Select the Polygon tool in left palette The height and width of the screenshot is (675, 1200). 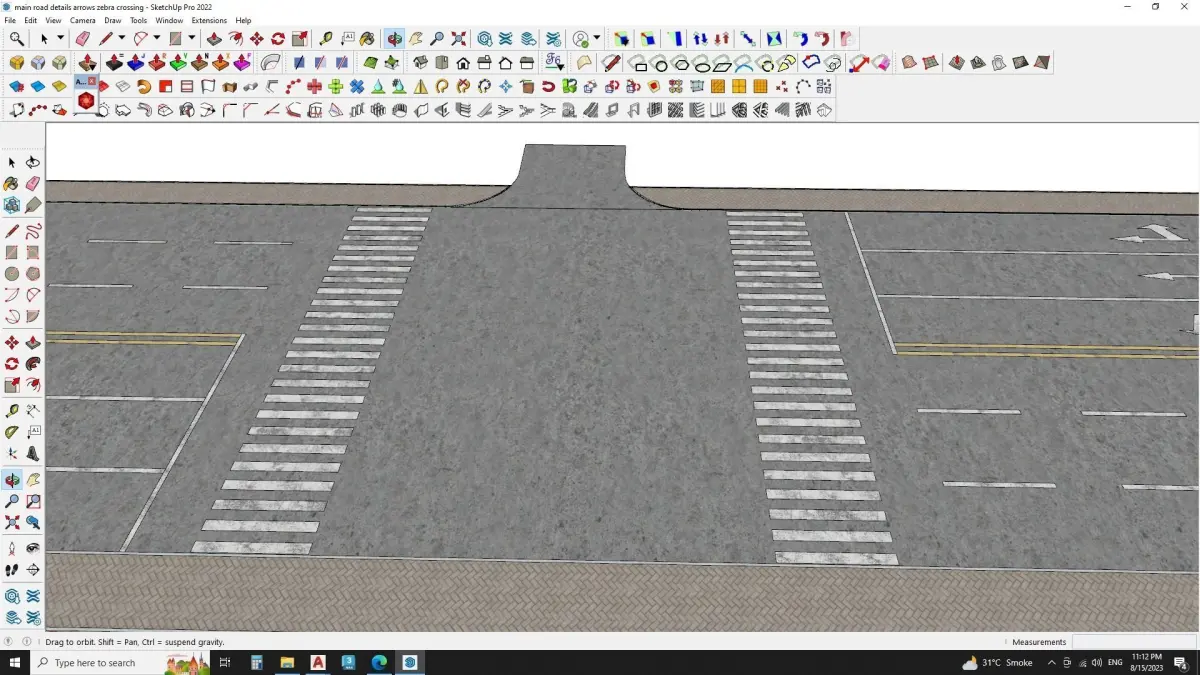pyautogui.click(x=33, y=273)
